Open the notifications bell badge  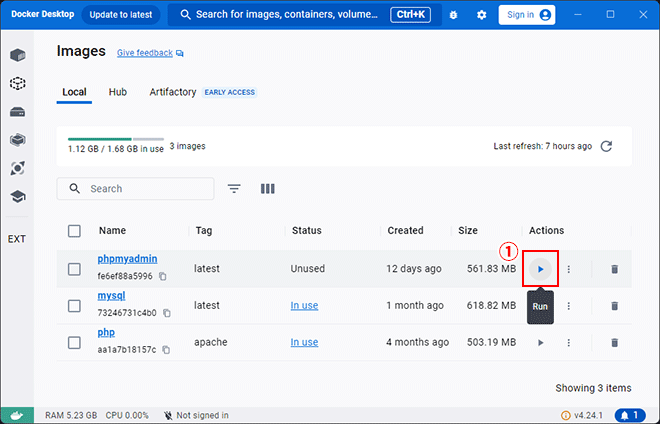630,416
